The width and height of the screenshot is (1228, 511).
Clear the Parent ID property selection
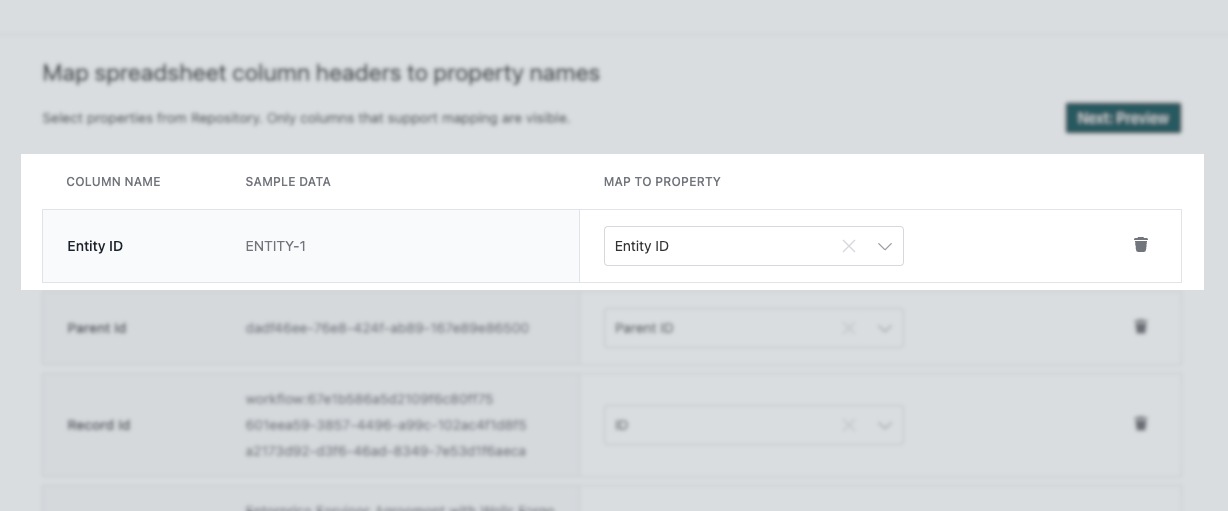pyautogui.click(x=848, y=328)
